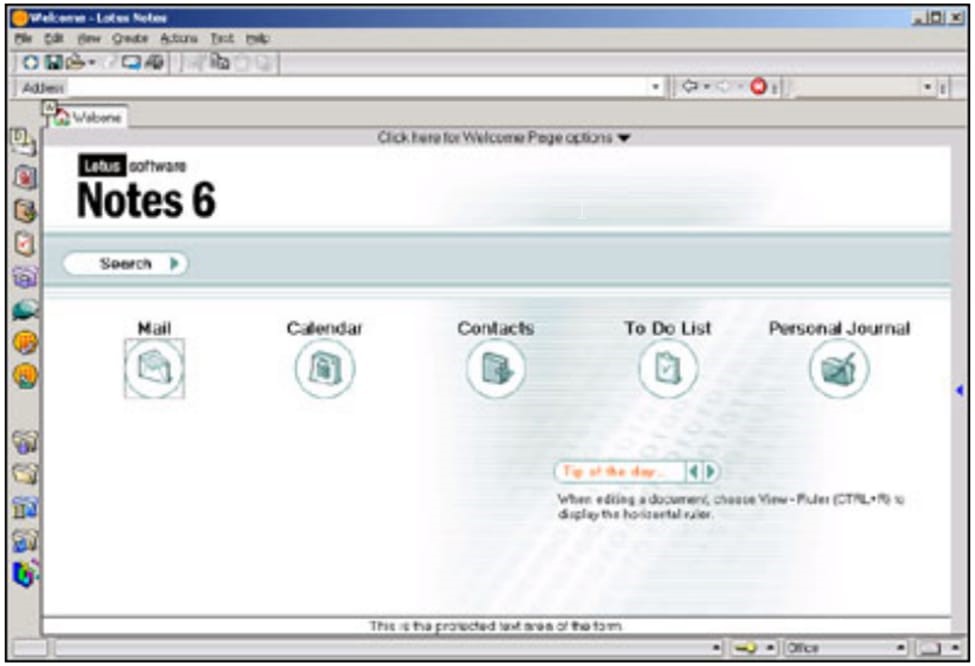Open the first folder in lower bookmark group
Viewport: 975px width, 666px height.
[24, 443]
